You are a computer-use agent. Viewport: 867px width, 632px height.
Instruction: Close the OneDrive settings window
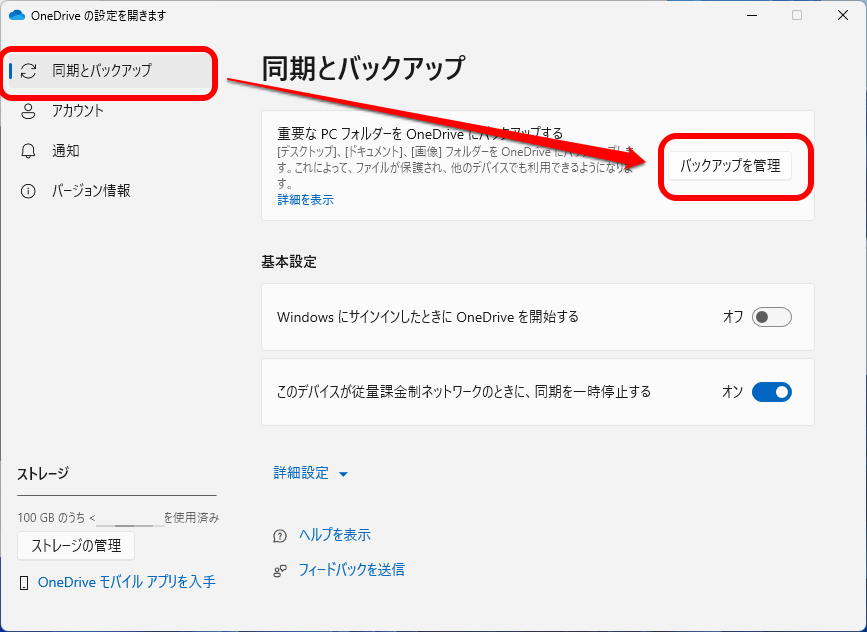843,15
